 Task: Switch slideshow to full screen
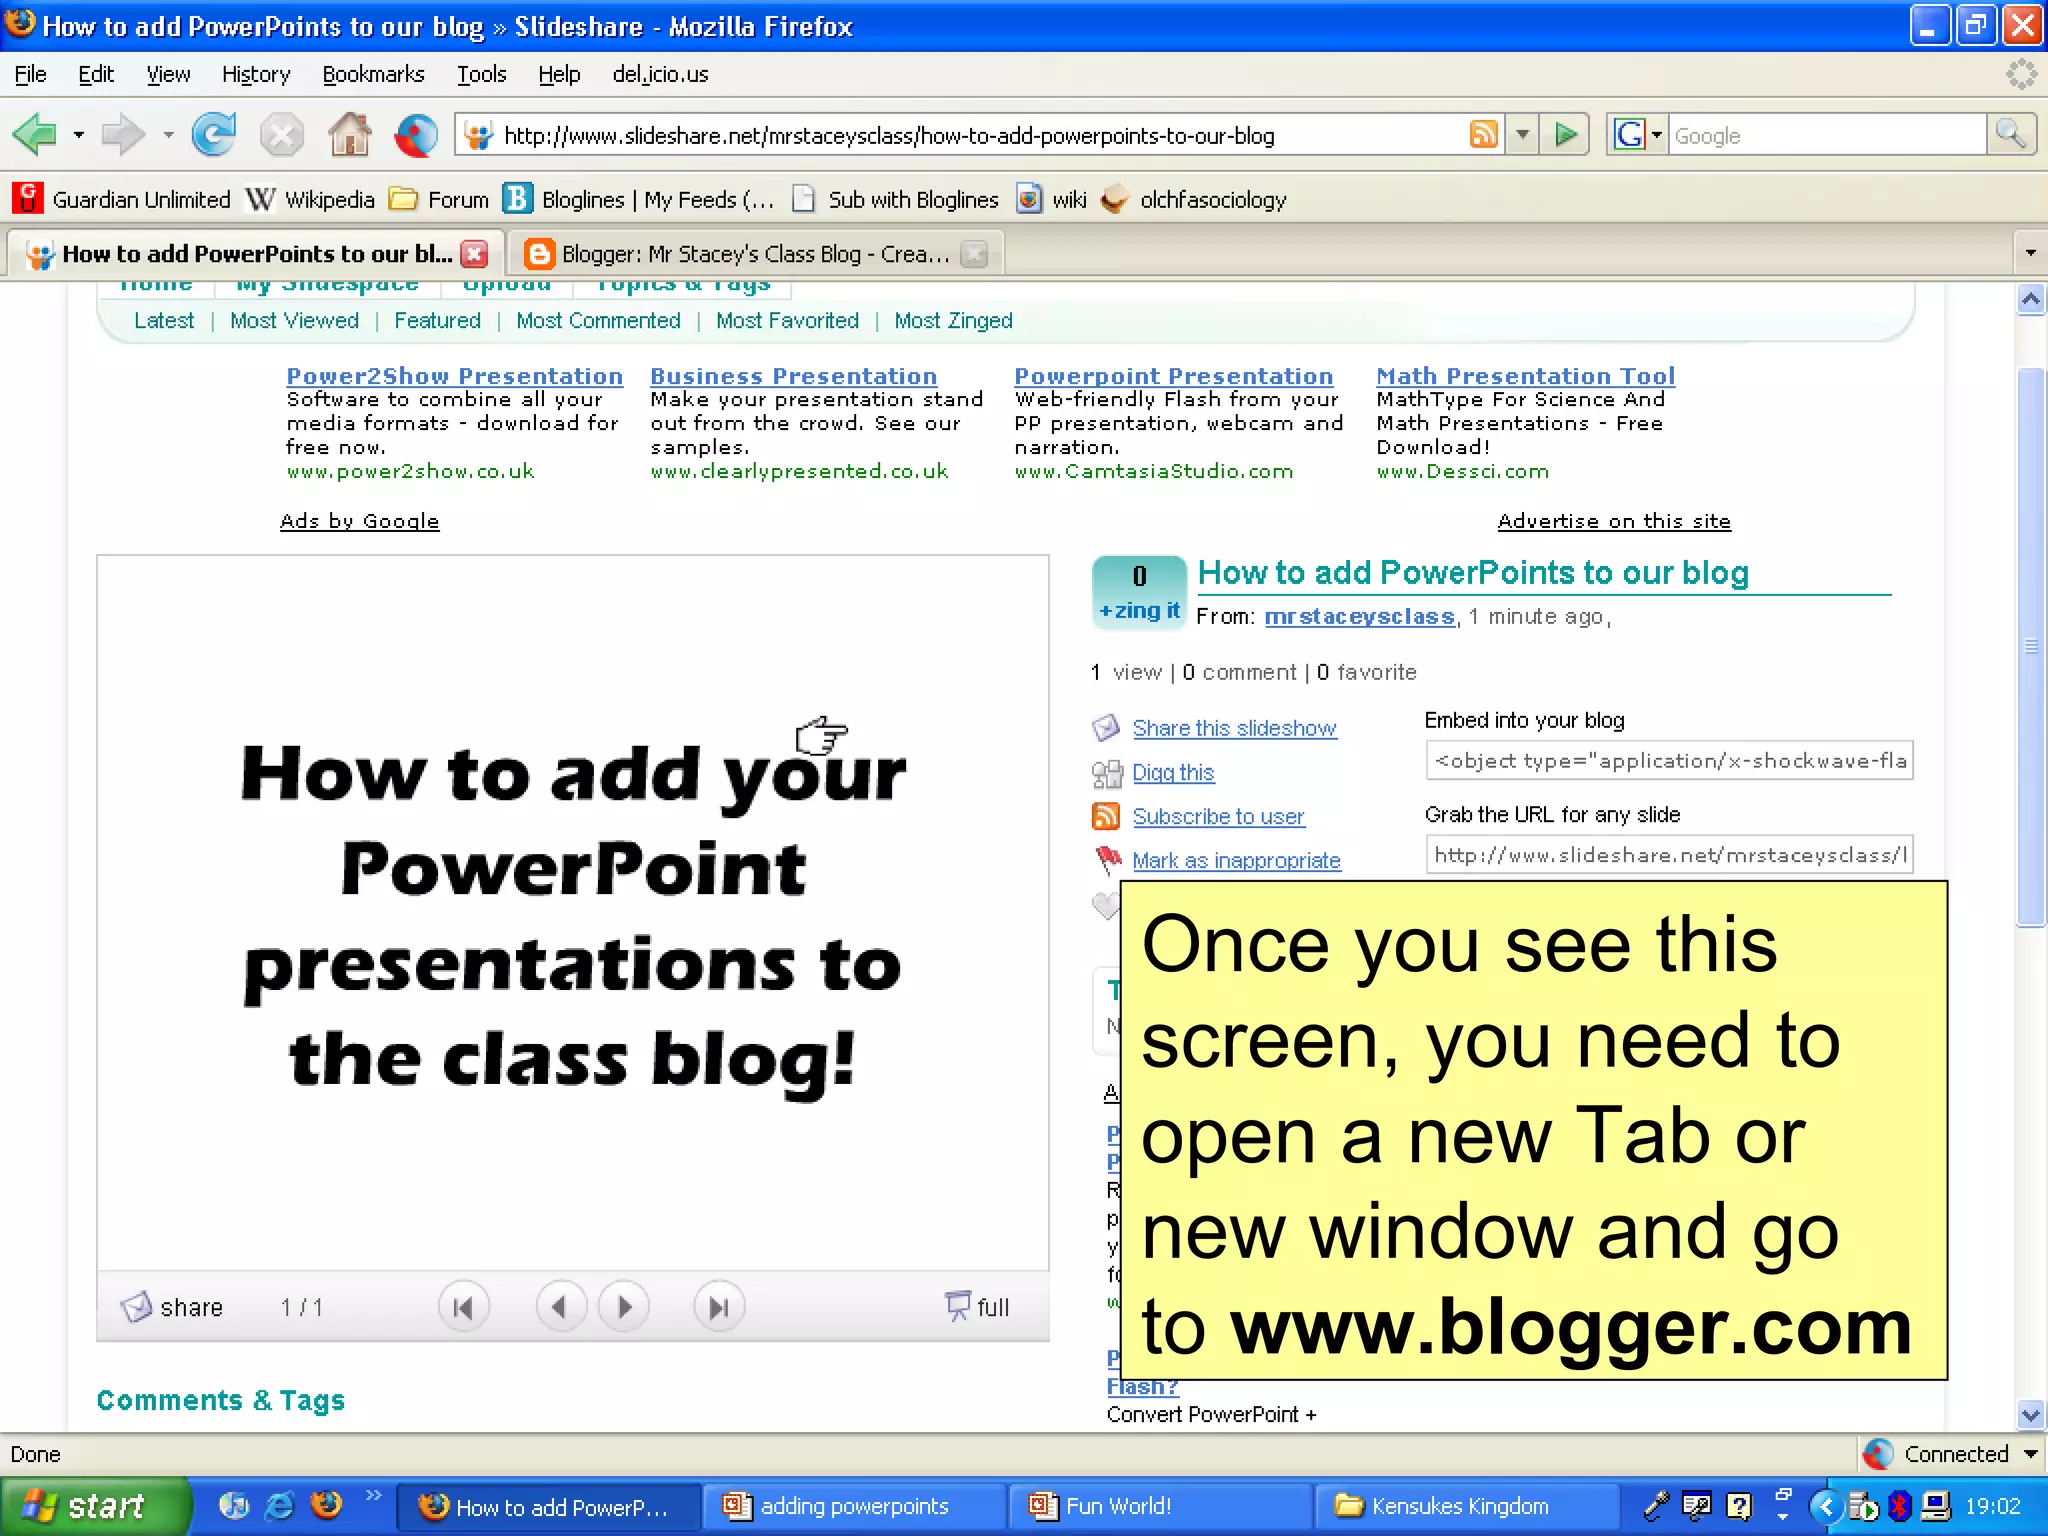click(x=977, y=1306)
